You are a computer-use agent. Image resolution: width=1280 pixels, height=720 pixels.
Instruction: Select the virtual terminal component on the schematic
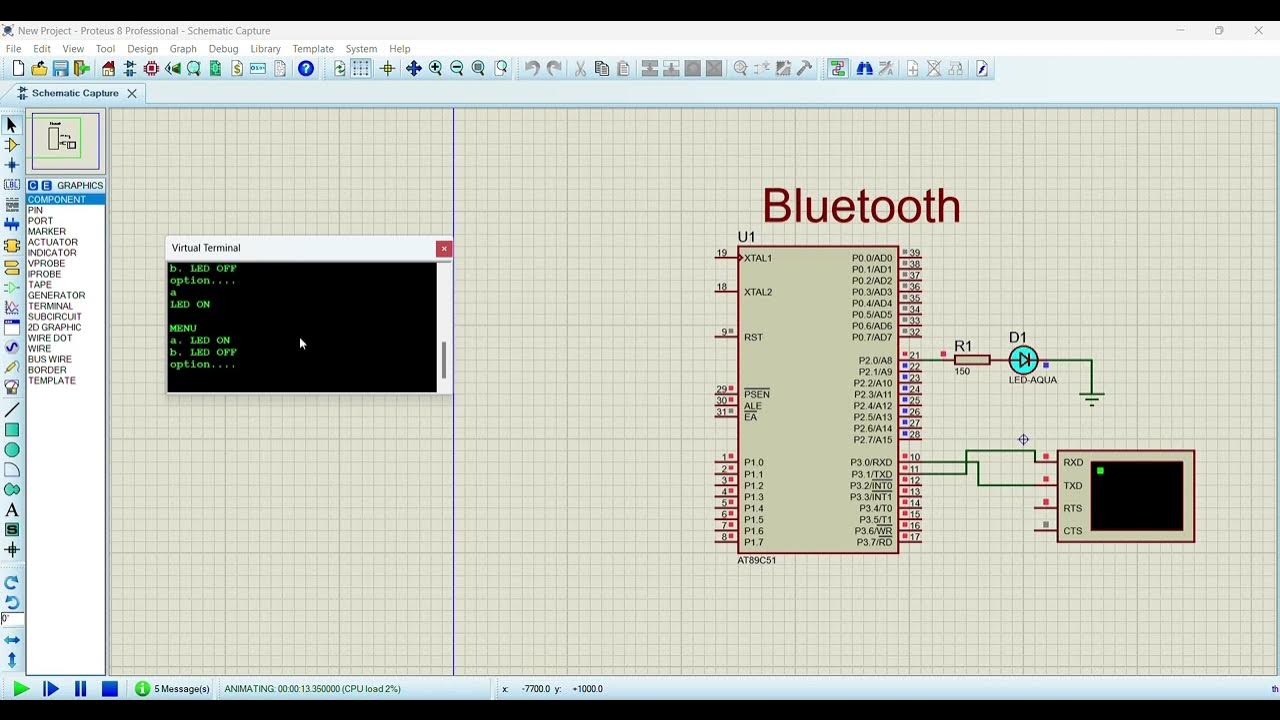point(1126,496)
